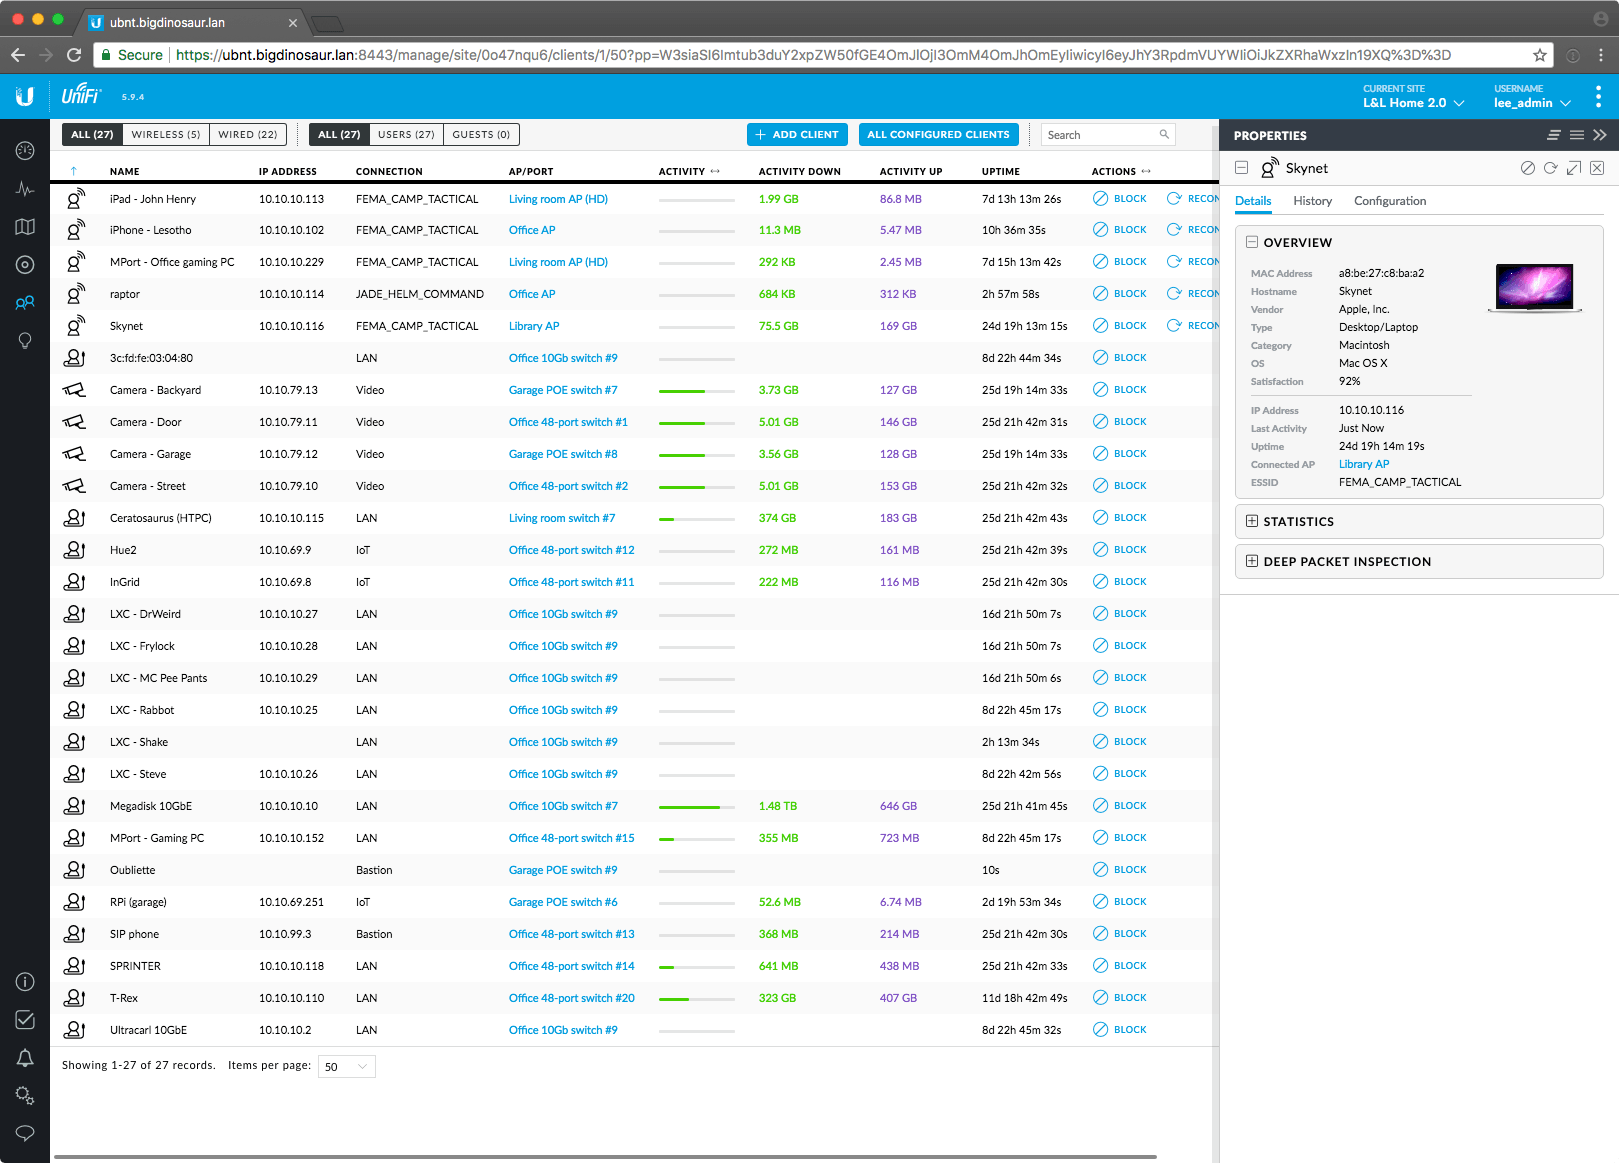1619x1163 pixels.
Task: Open the Map view in sidebar
Action: [x=25, y=227]
